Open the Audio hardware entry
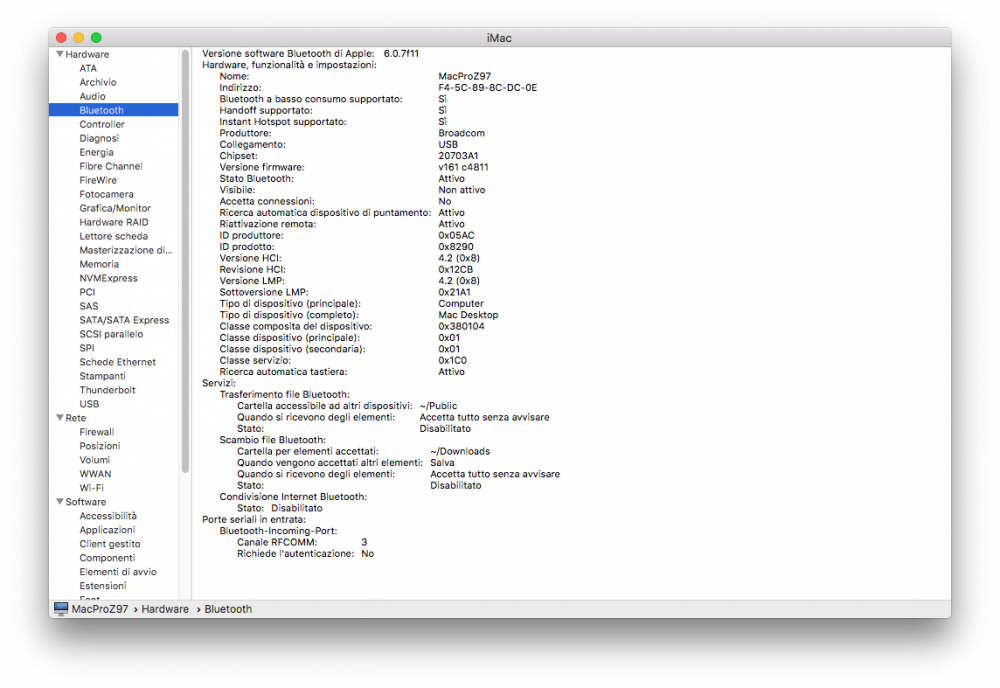Screen dimensions: 1000x688 pyautogui.click(x=92, y=96)
